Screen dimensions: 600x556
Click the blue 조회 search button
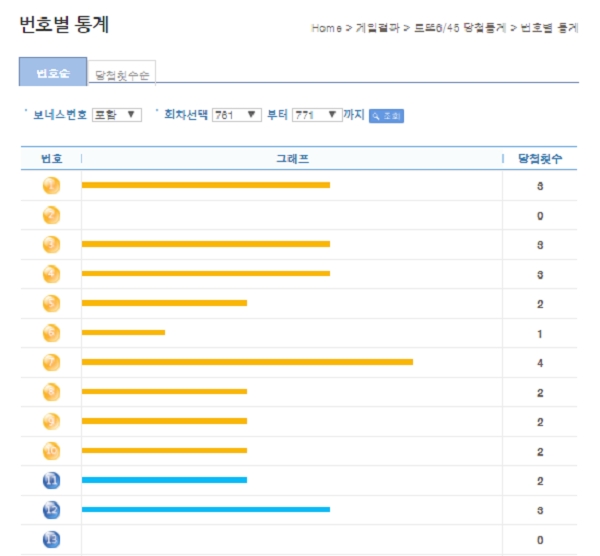[386, 116]
